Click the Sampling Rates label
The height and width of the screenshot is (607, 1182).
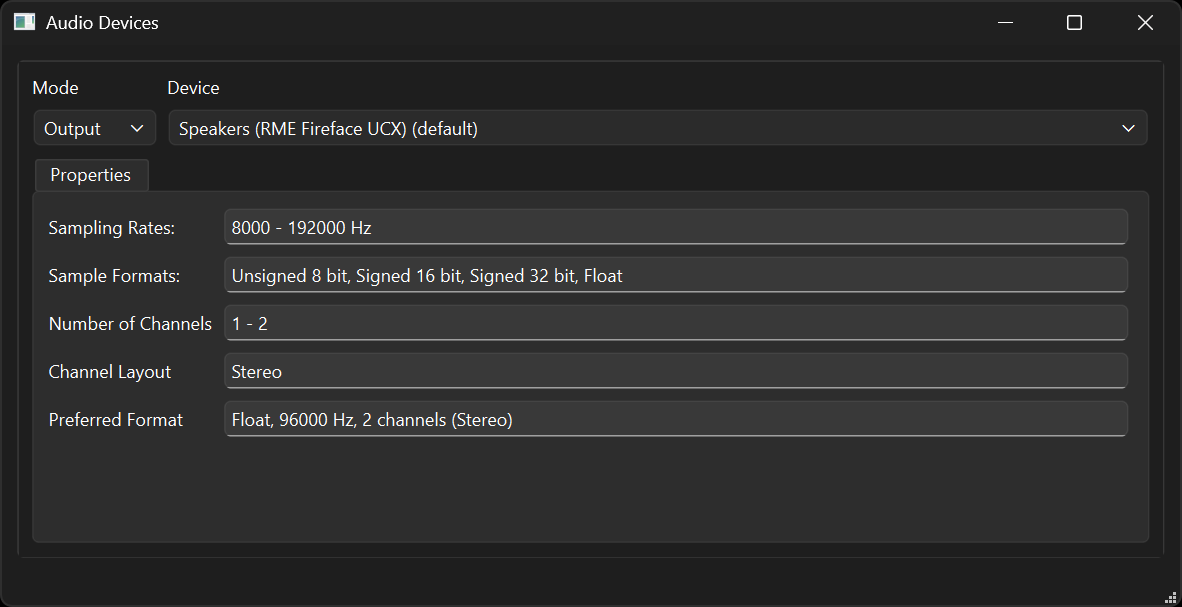click(111, 227)
